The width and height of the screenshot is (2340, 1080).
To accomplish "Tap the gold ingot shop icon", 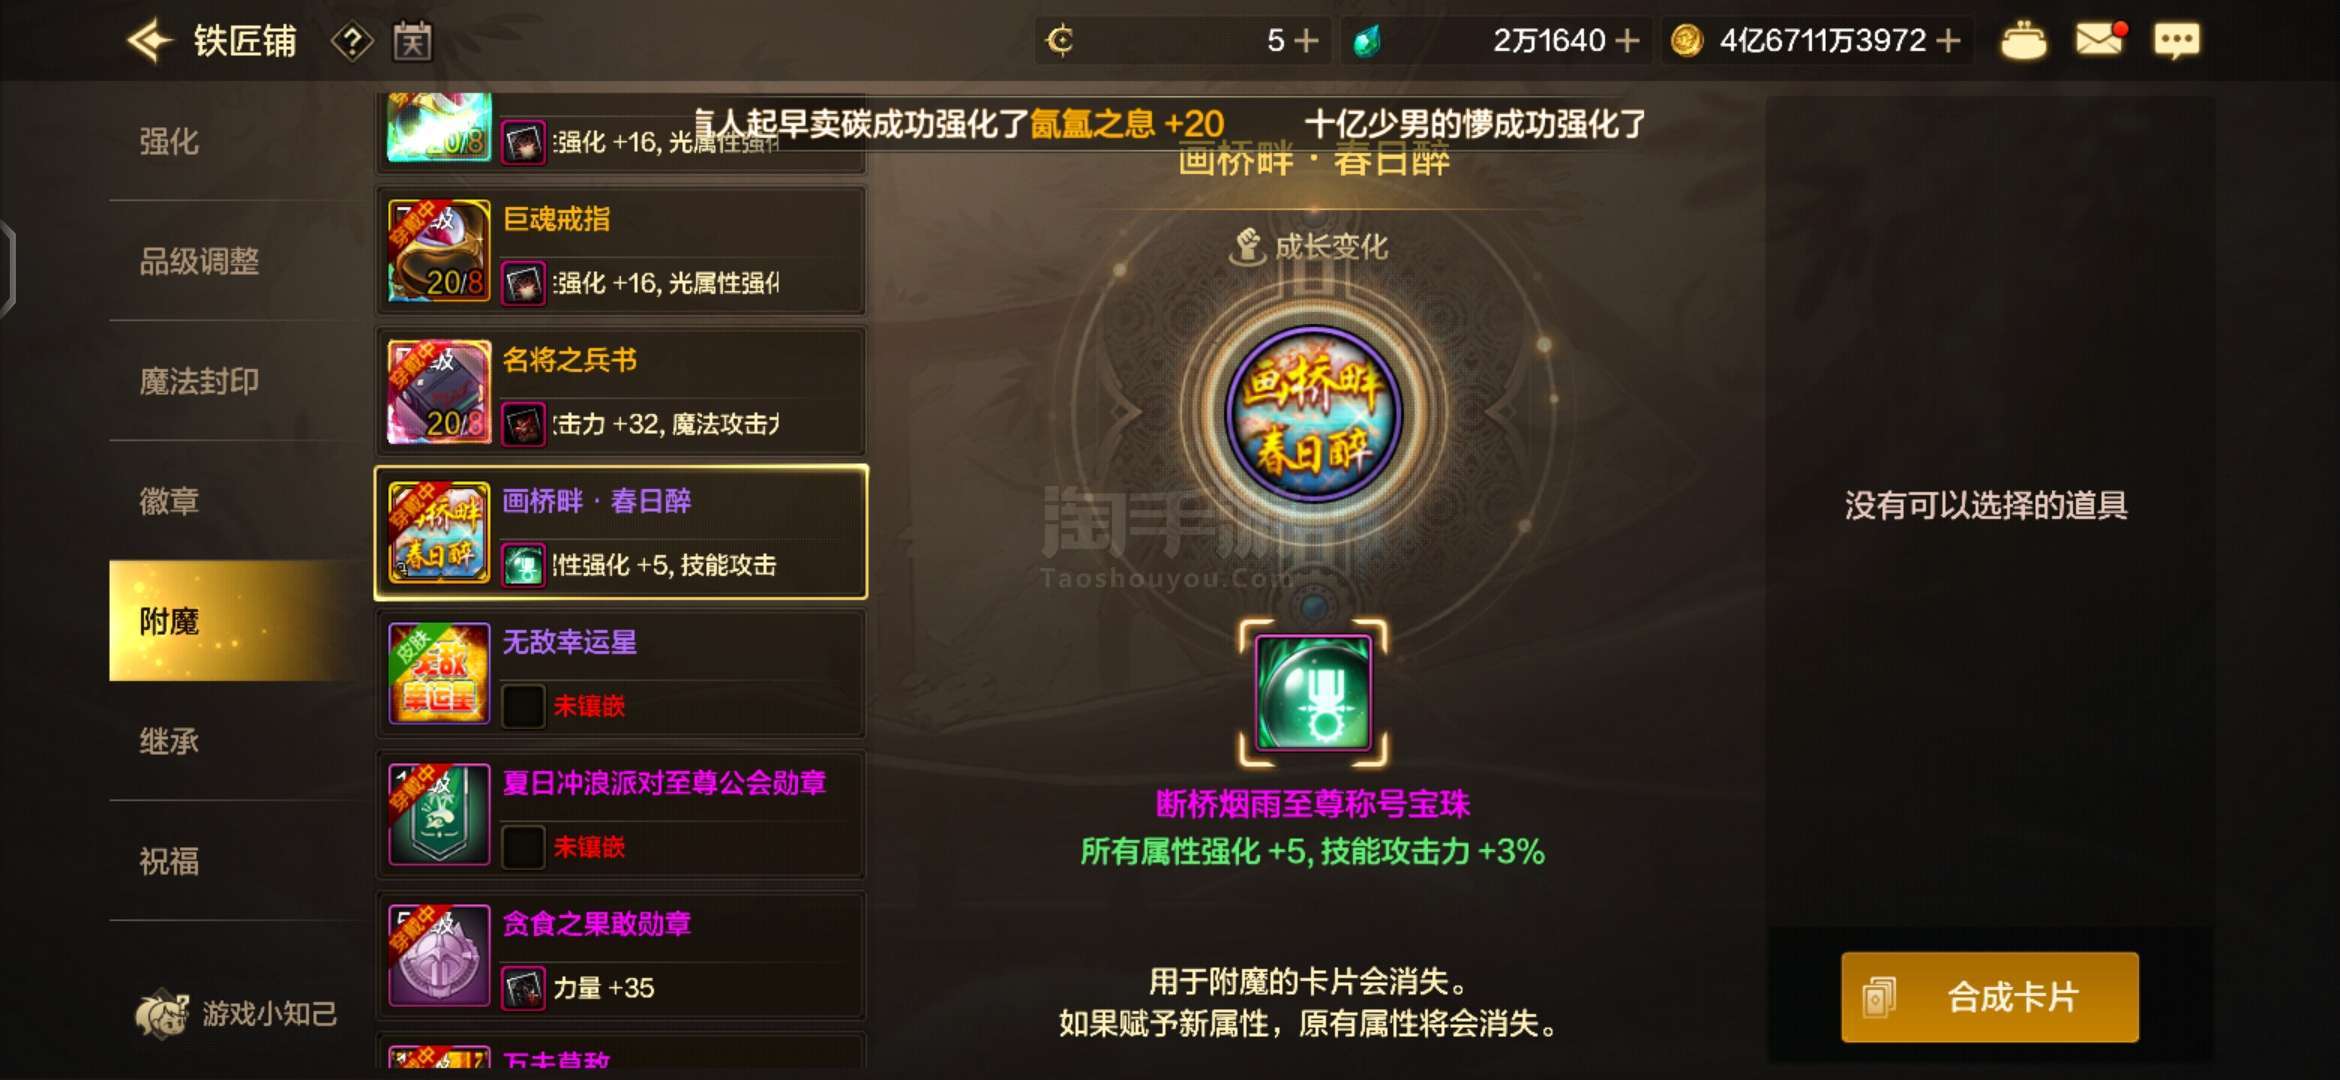I will [2023, 42].
